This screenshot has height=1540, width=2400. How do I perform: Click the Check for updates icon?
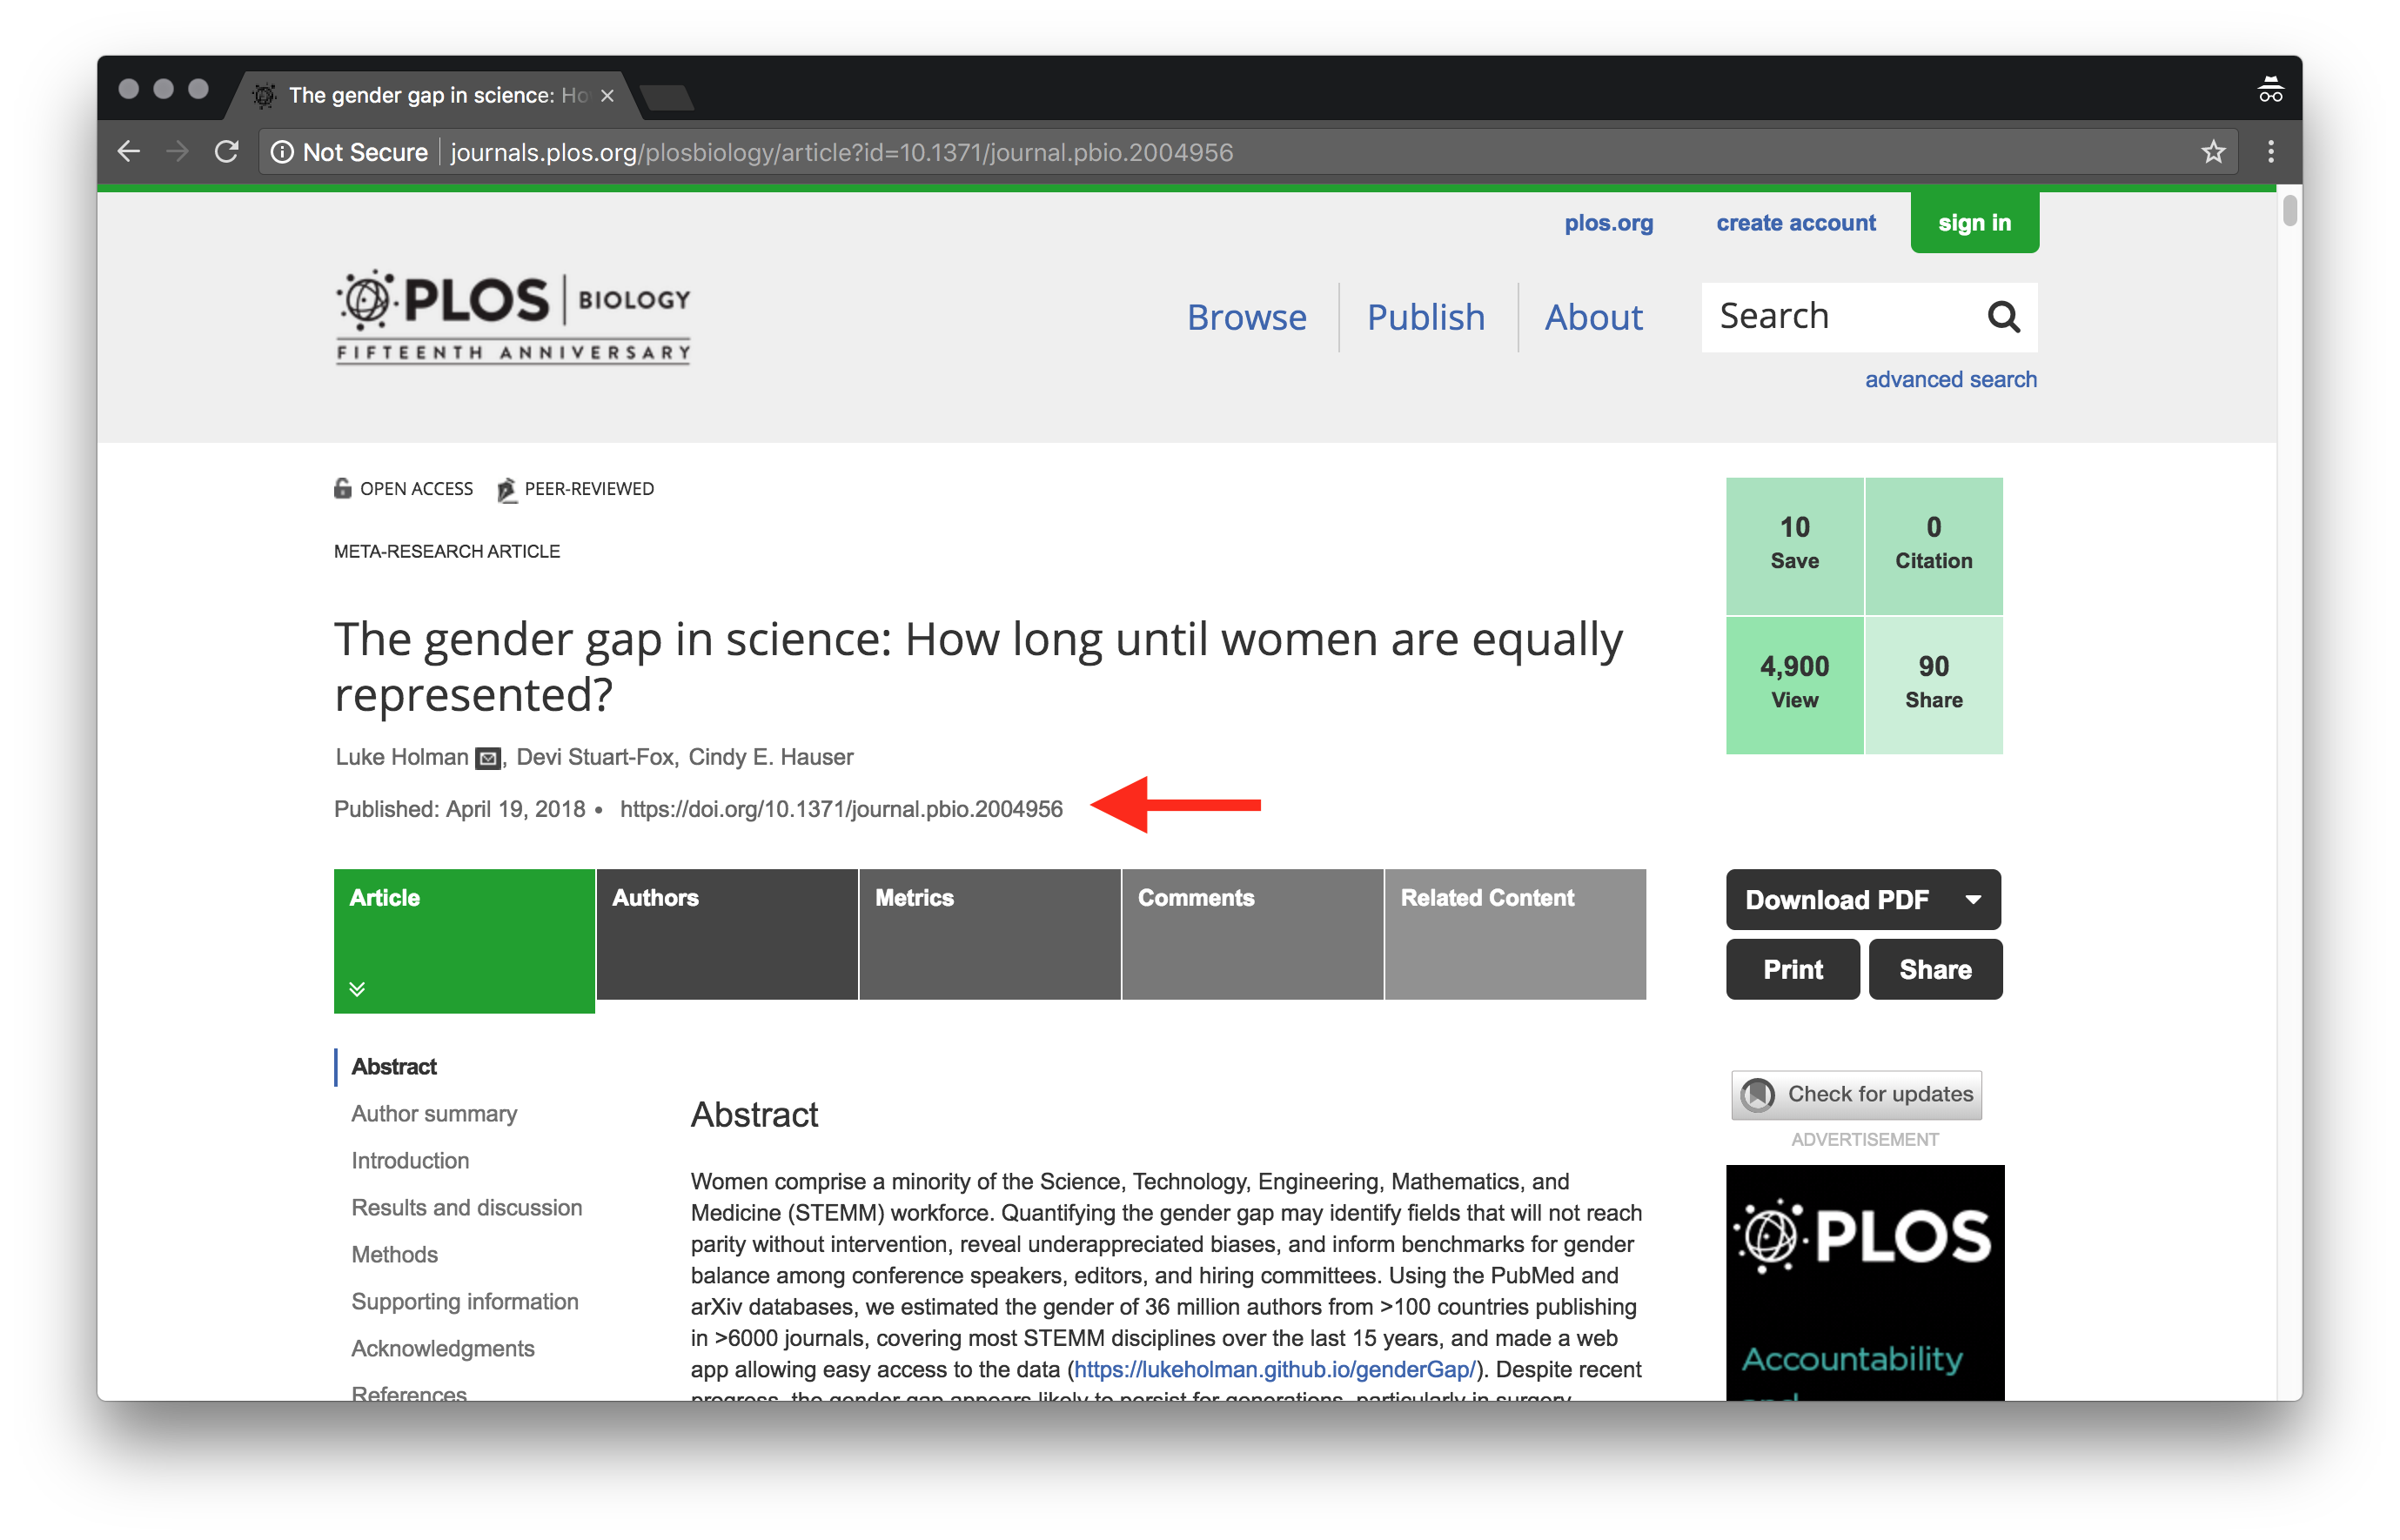pyautogui.click(x=1753, y=1091)
